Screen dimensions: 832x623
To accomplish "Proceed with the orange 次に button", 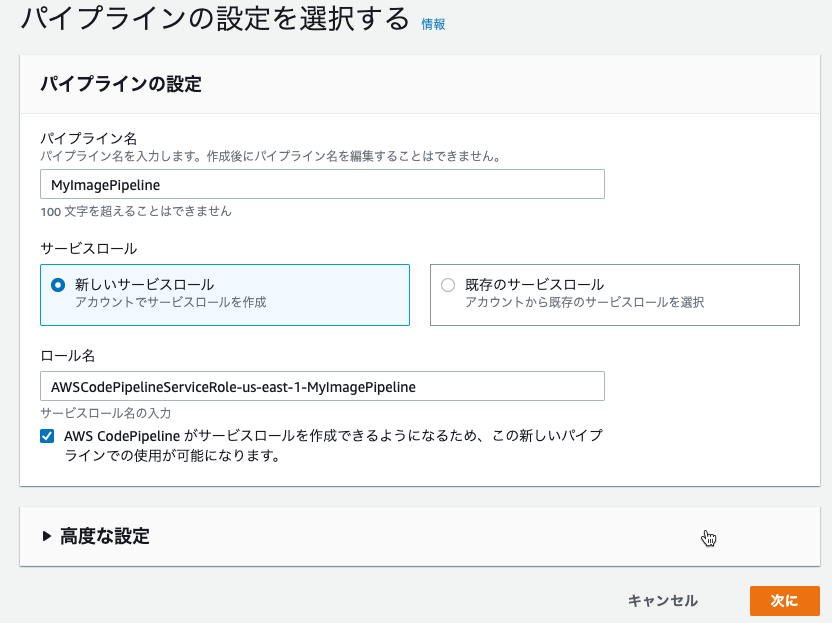I will (x=784, y=601).
